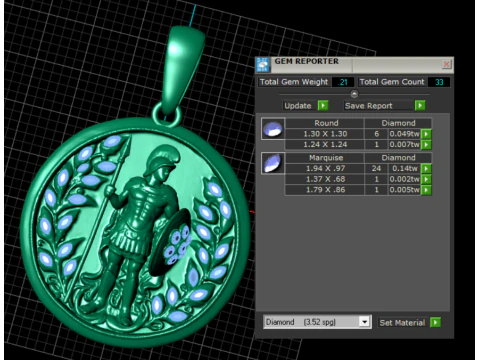Screen dimensions: 480x360
Task: Select the Round gem shape thumbnail
Action: (x=273, y=129)
